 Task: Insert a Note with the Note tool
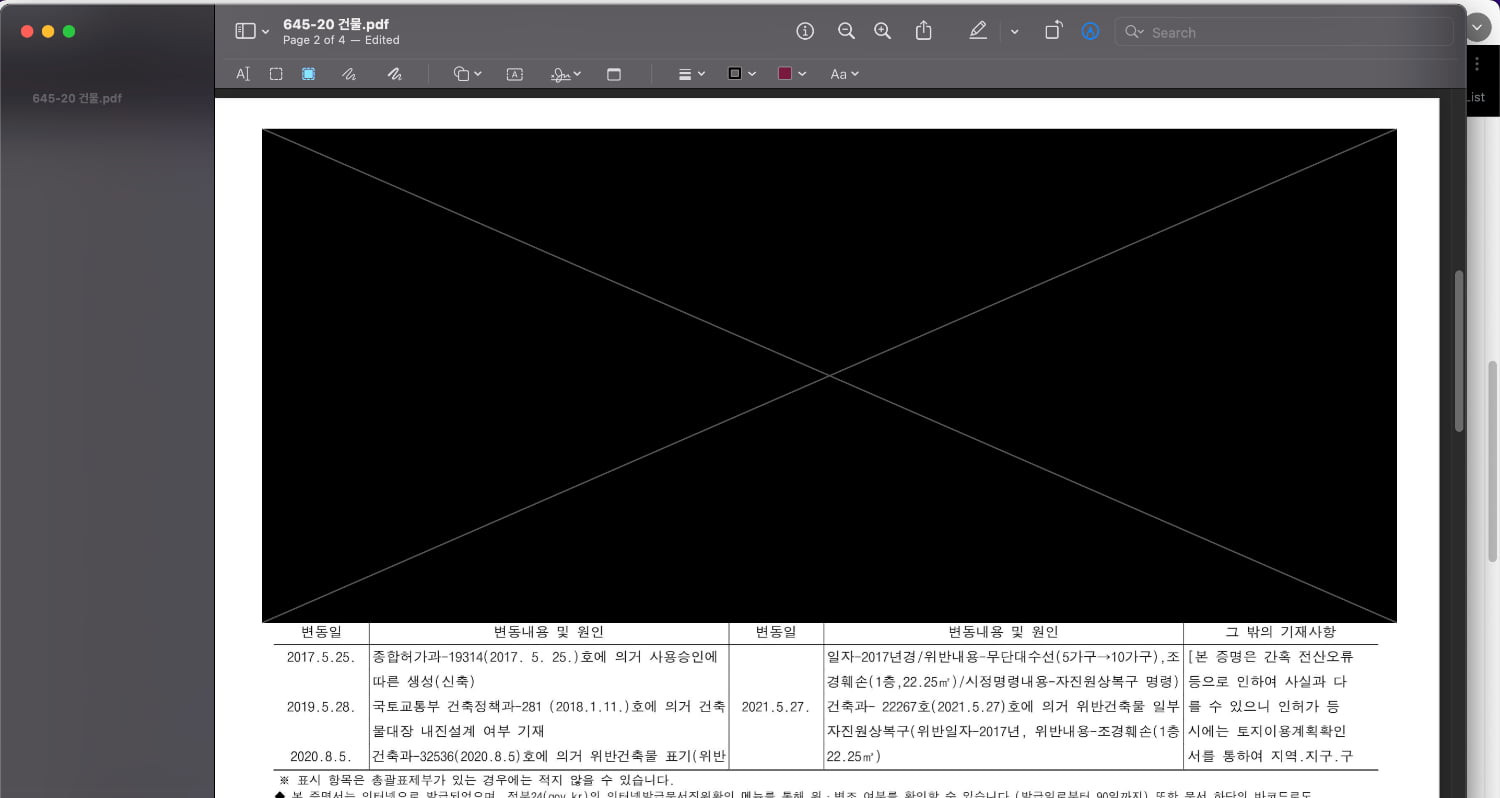pyautogui.click(x=614, y=74)
